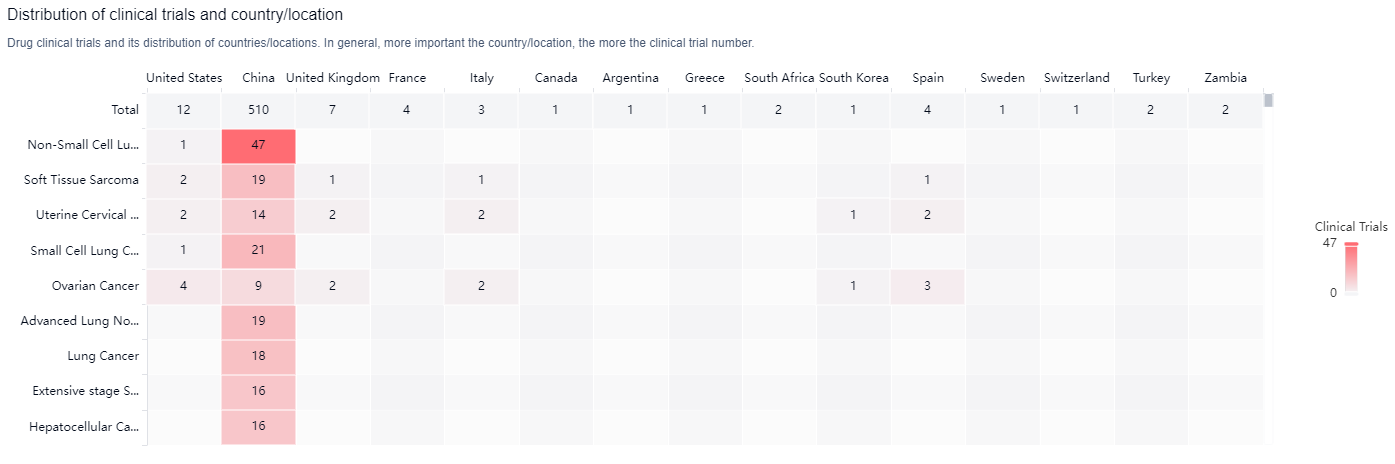The width and height of the screenshot is (1395, 464).
Task: Select the United States column header
Action: pyautogui.click(x=184, y=78)
